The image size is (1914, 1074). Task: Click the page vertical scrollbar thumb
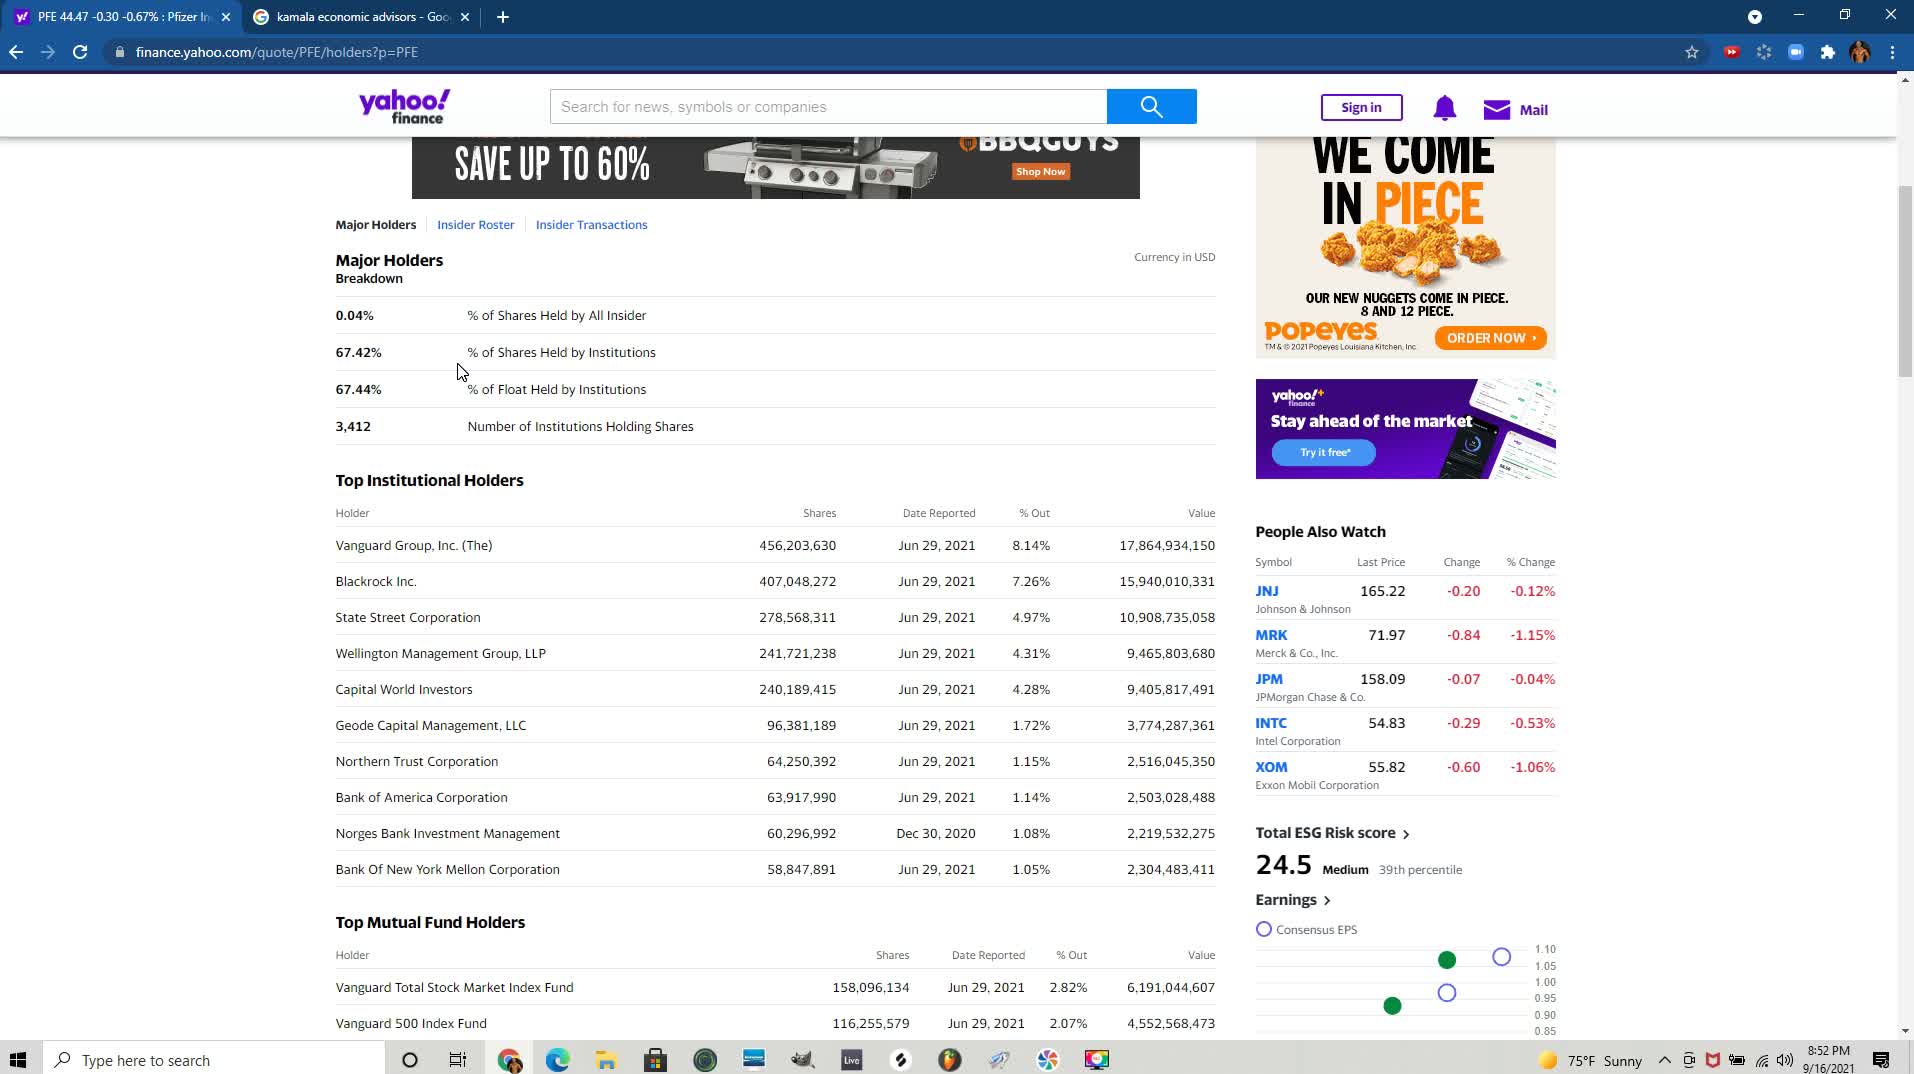[1905, 281]
